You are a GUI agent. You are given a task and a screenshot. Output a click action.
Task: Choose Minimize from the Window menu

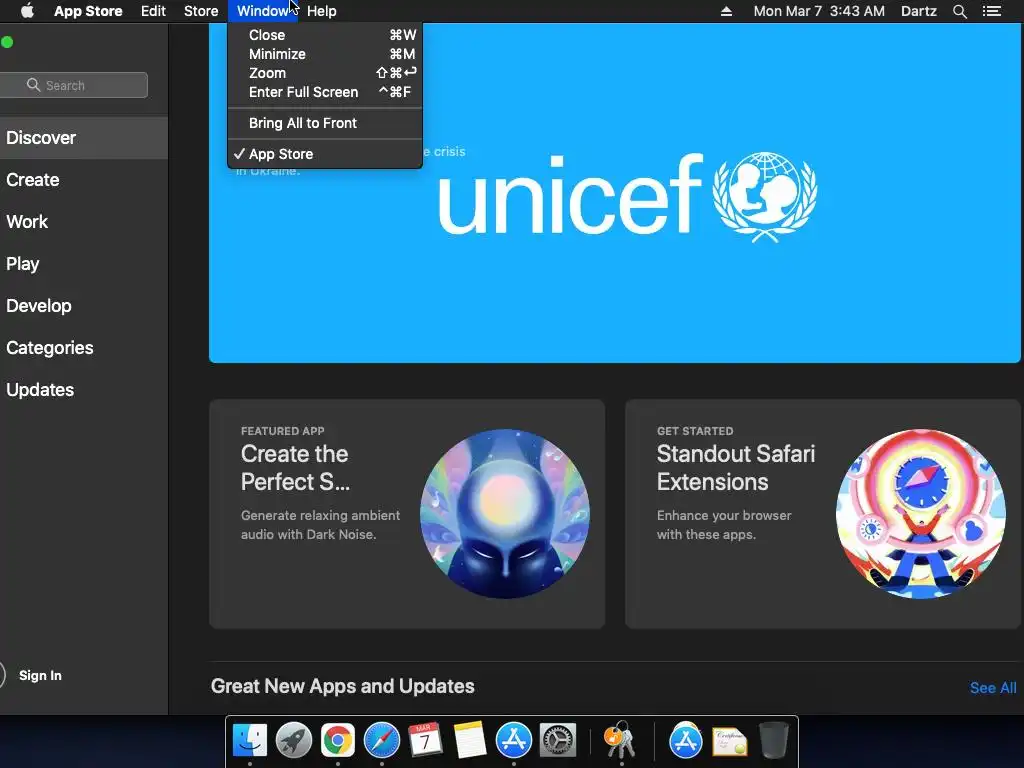[x=325, y=54]
